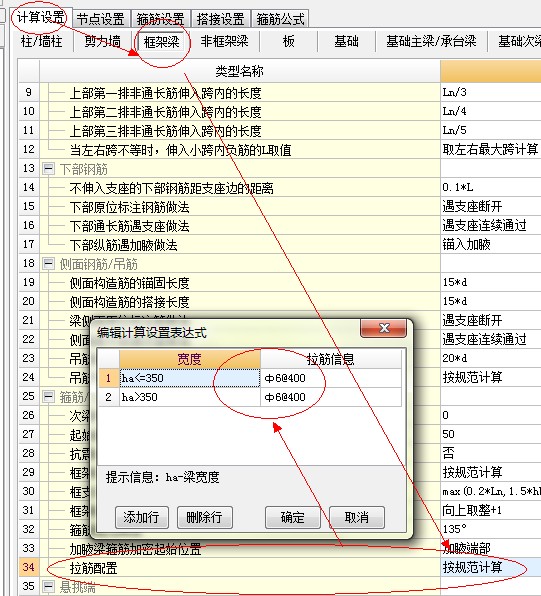Click the 遇支座连续通过 value in row 16

pos(491,225)
